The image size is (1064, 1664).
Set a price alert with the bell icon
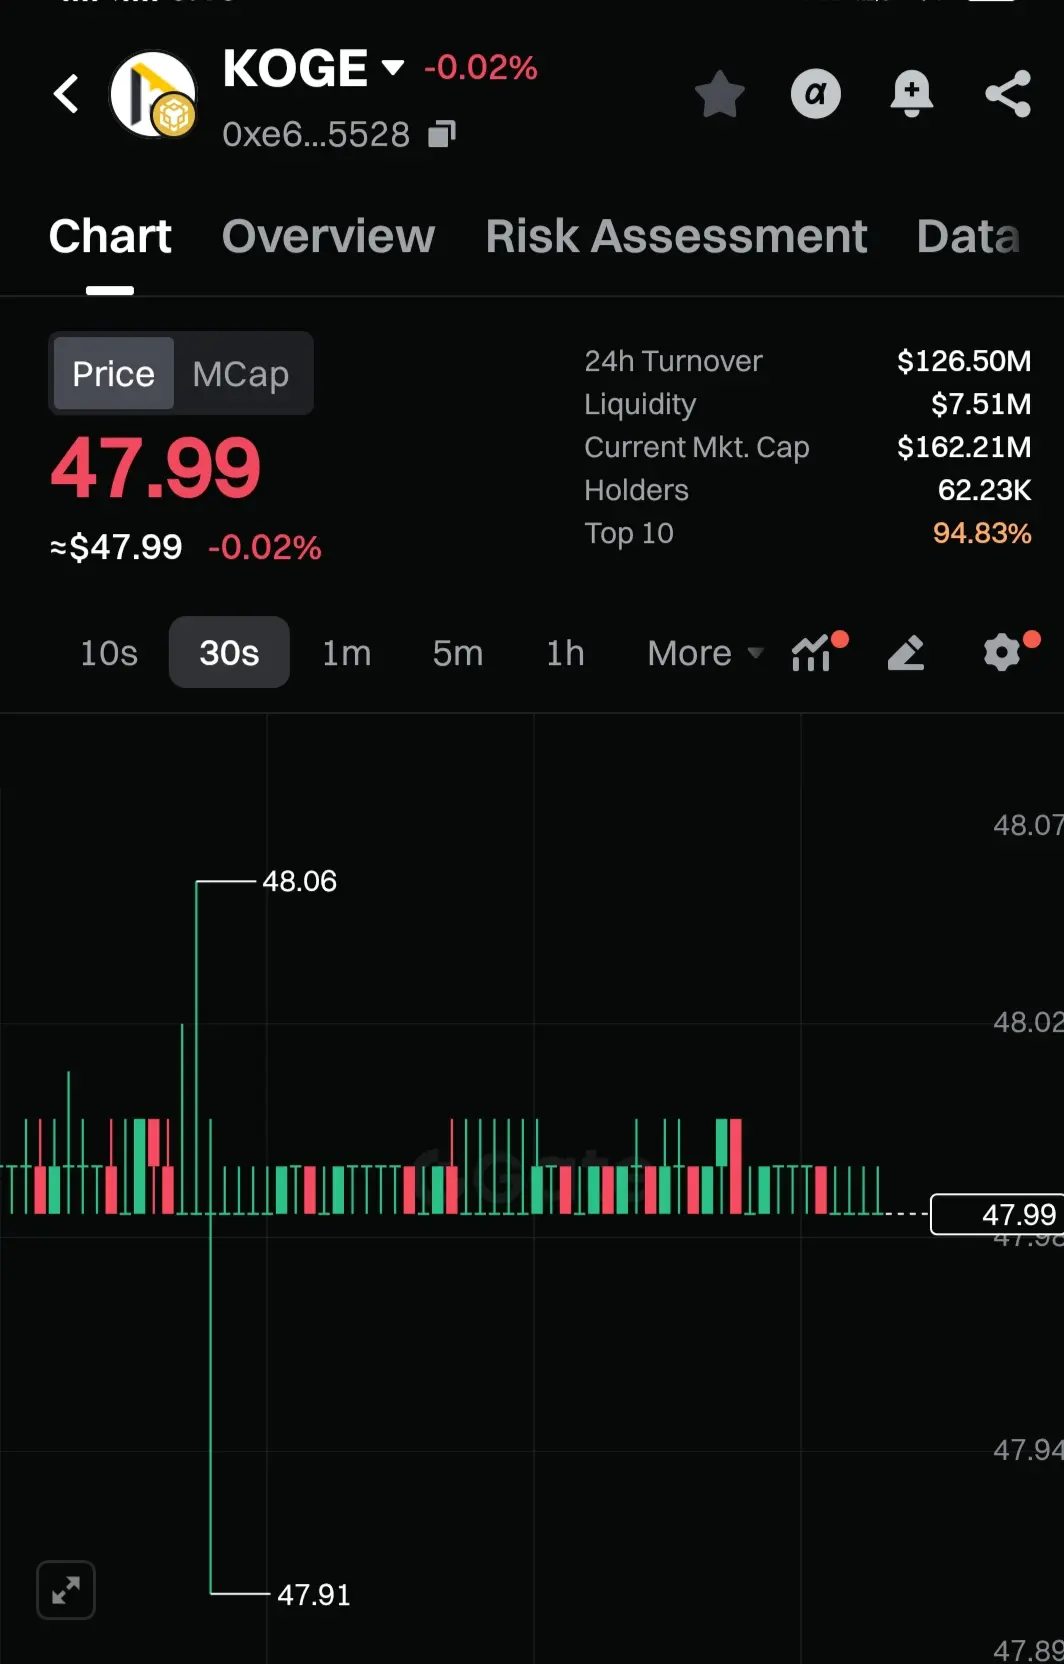911,94
